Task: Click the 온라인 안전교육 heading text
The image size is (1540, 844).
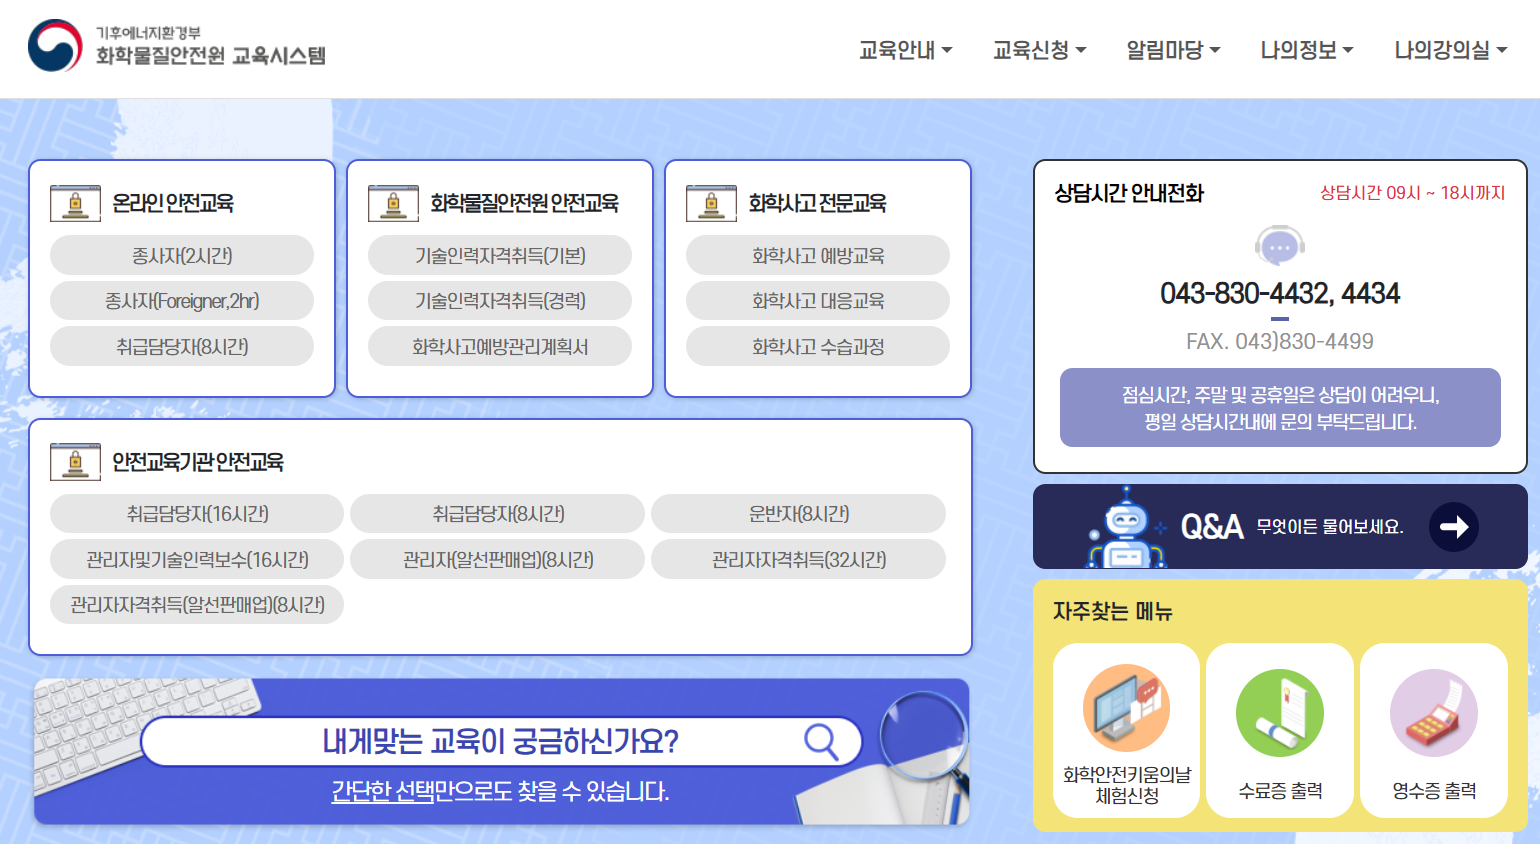Action: pyautogui.click(x=173, y=203)
